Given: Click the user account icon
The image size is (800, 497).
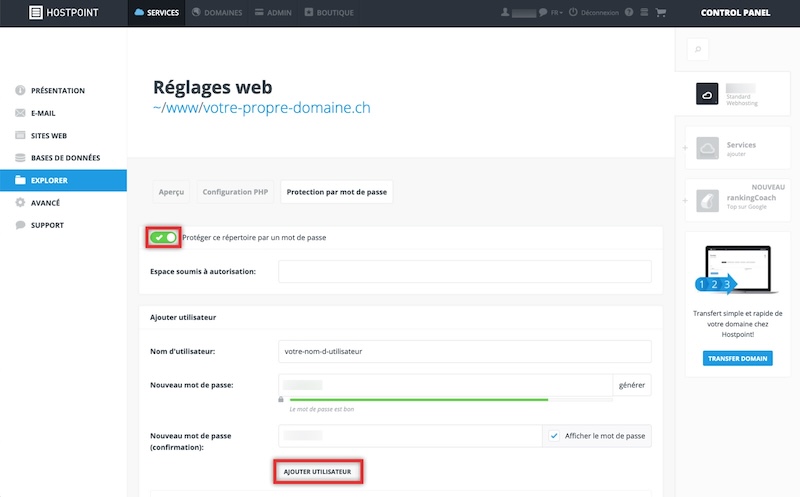Looking at the screenshot, I should click(x=505, y=12).
